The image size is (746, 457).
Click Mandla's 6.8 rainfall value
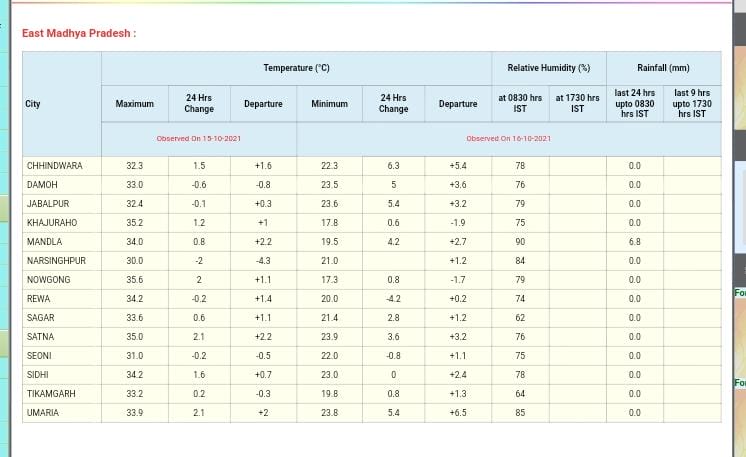click(634, 242)
